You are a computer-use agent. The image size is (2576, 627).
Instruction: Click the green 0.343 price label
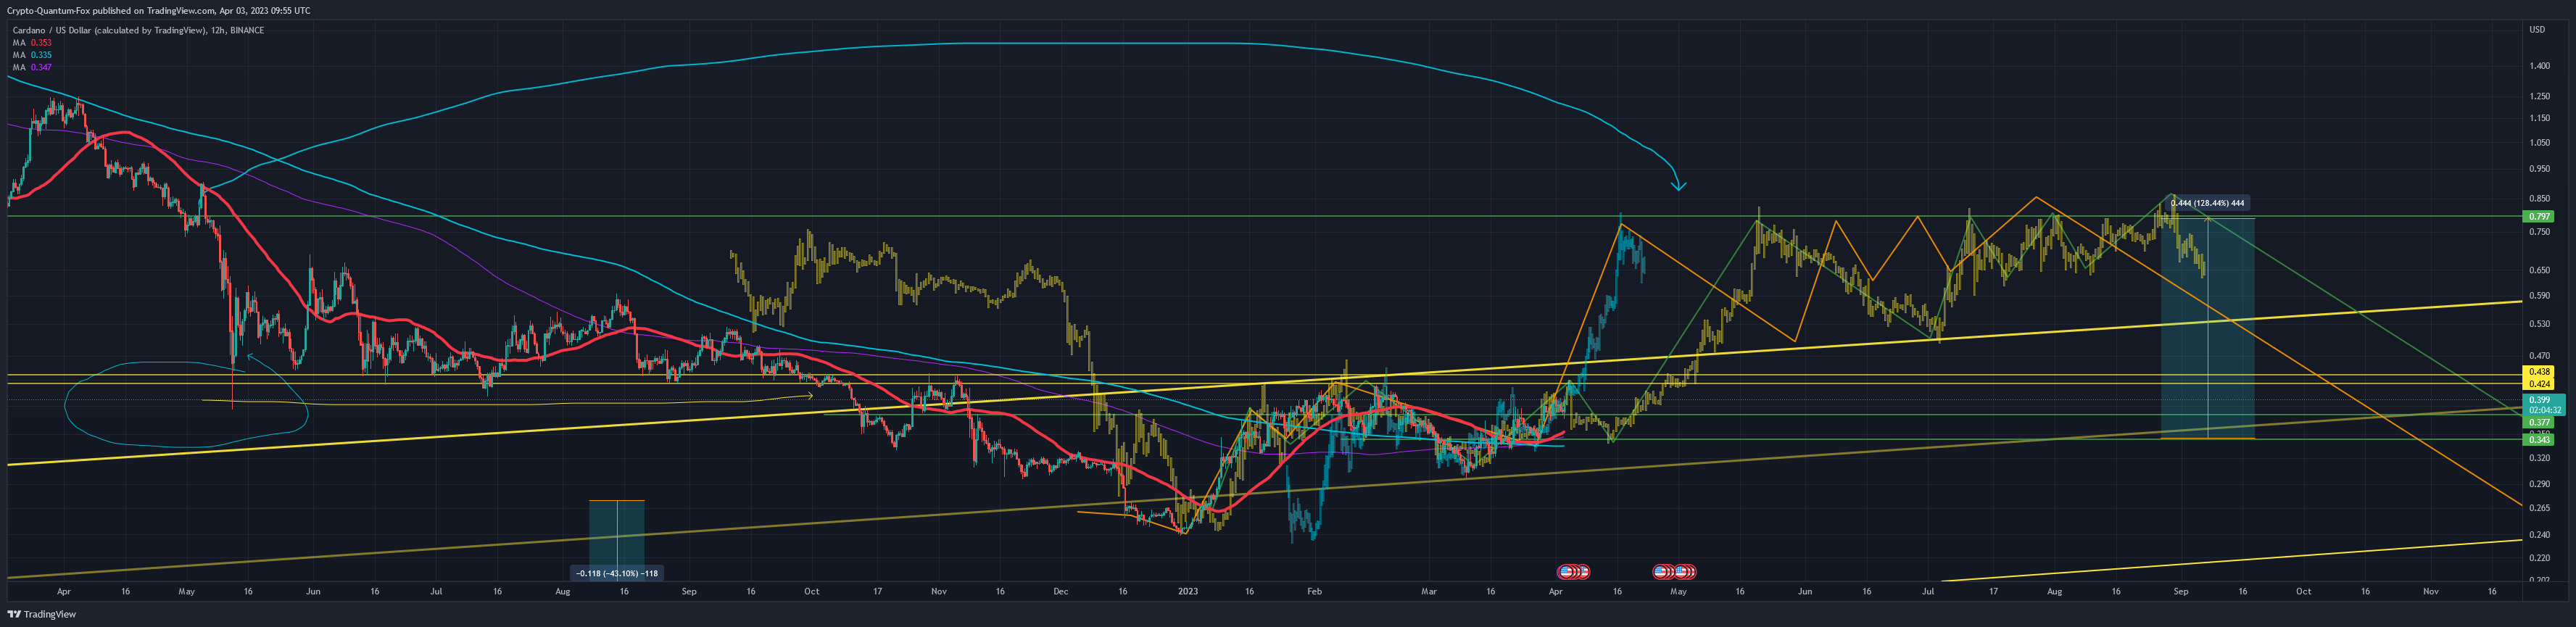coord(2538,440)
